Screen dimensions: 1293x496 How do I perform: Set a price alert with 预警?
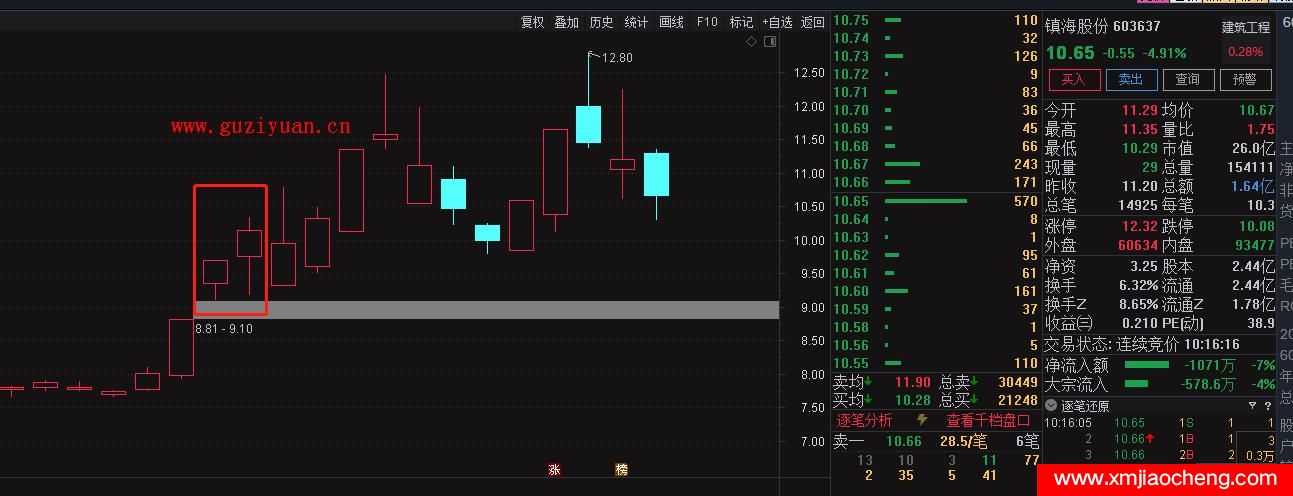[x=1244, y=80]
